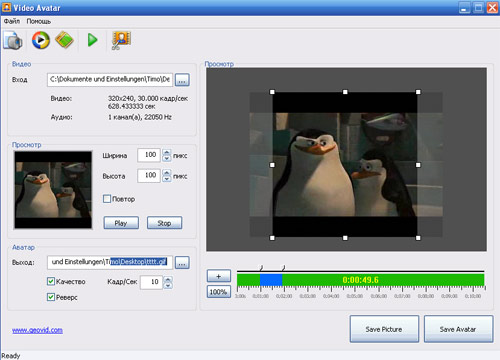The height and width of the screenshot is (360, 500).
Task: Increase the Ширина width value
Action: (167, 152)
